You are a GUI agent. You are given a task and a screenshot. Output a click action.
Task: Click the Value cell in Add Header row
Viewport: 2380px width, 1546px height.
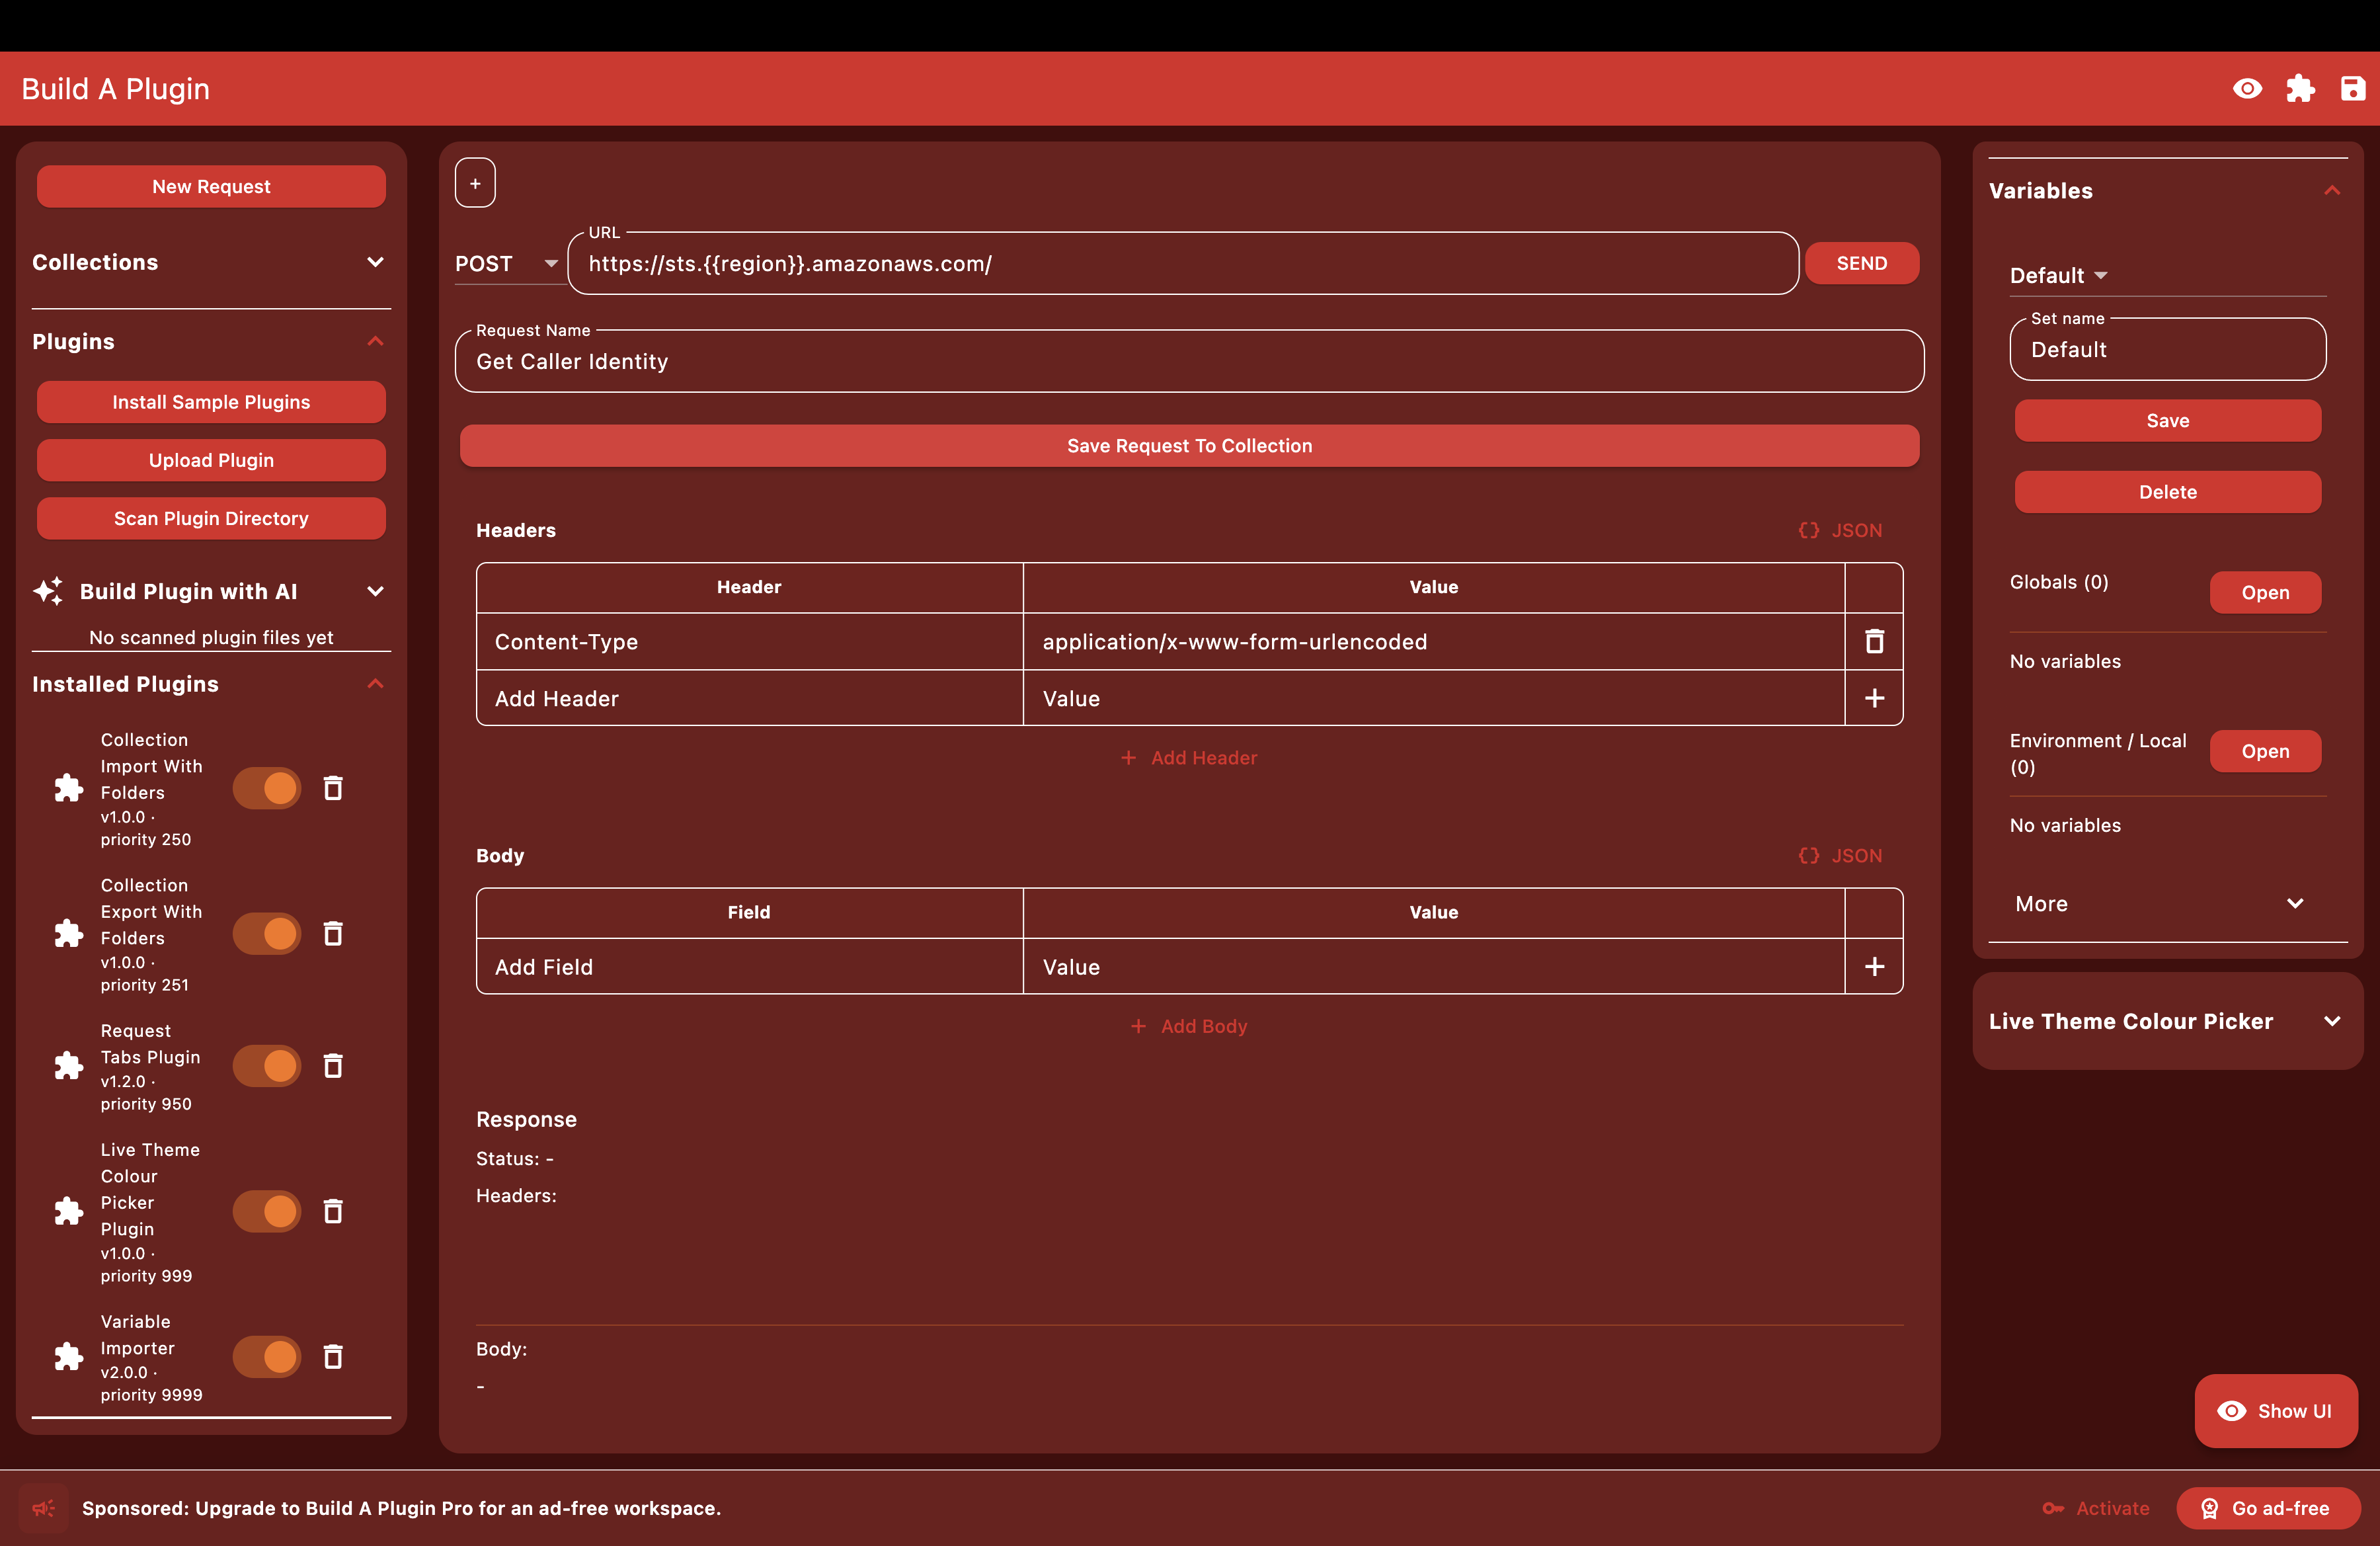tap(1433, 698)
